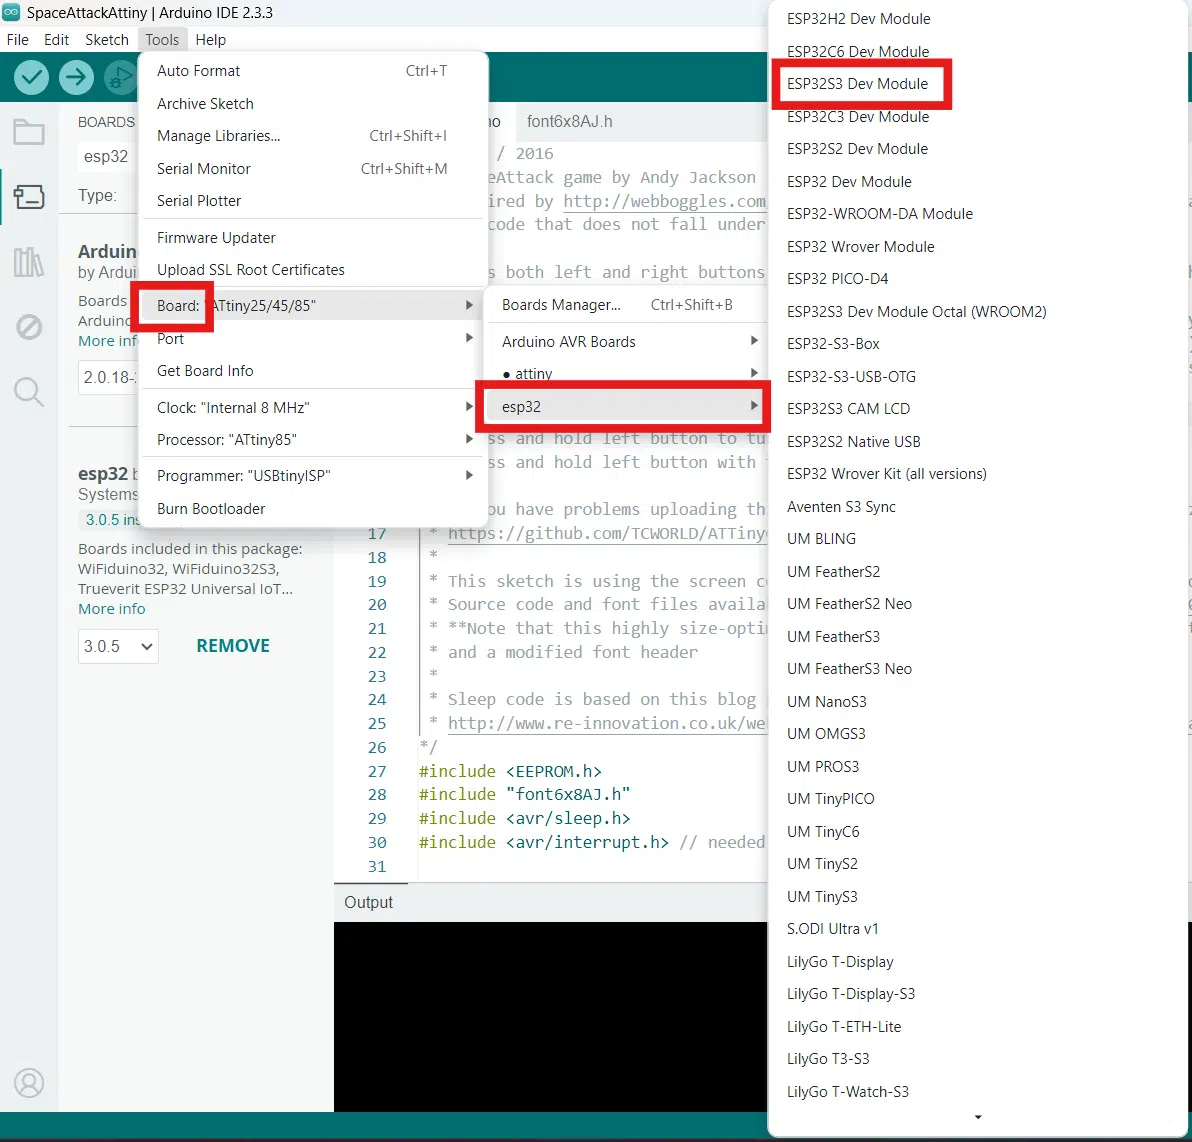The width and height of the screenshot is (1192, 1142).
Task: Expand the Clock Internal 8 MHz submenu
Action: 314,408
